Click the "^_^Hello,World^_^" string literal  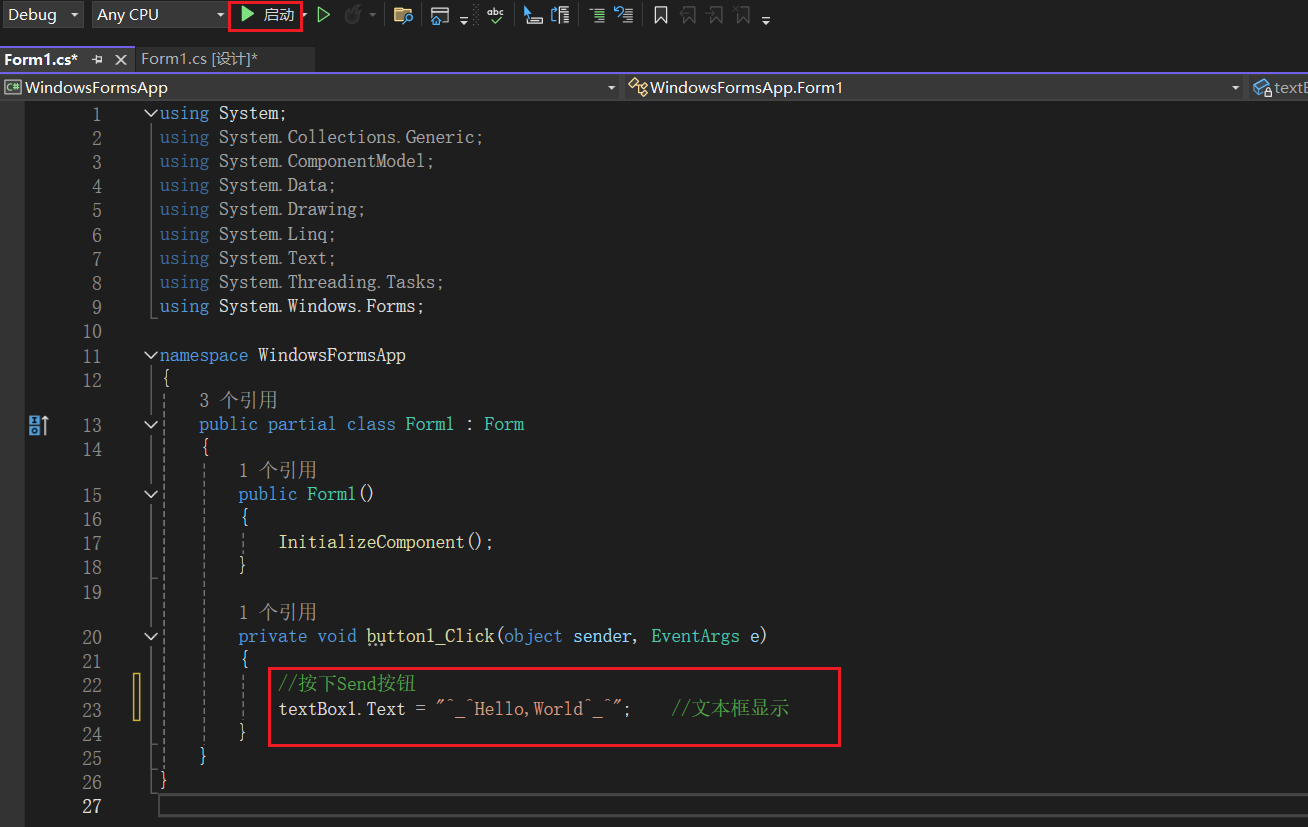[530, 709]
